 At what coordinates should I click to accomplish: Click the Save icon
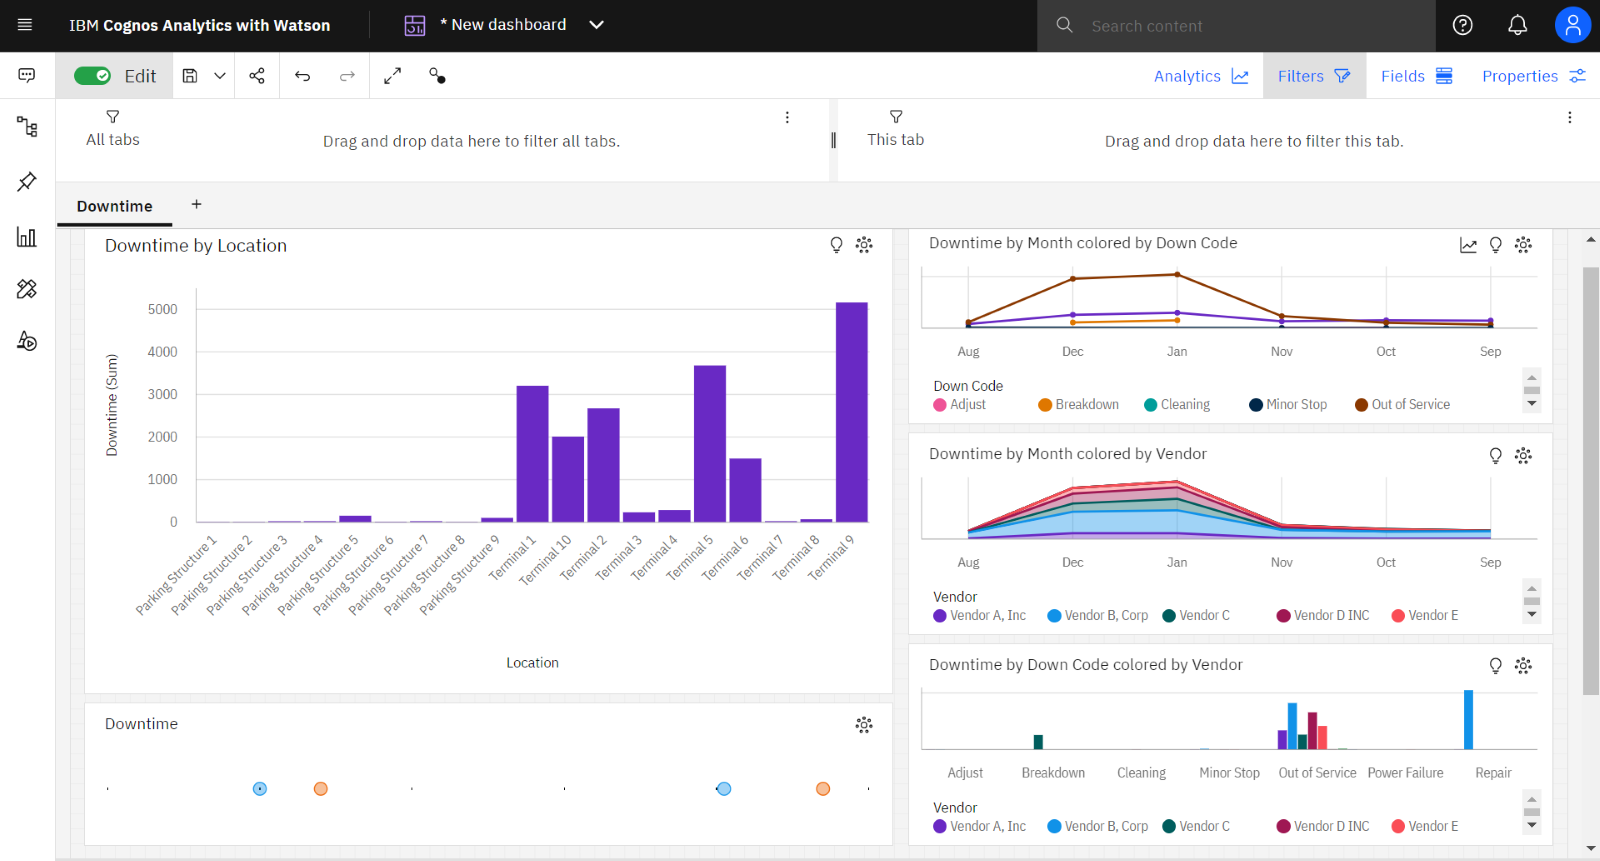[190, 76]
